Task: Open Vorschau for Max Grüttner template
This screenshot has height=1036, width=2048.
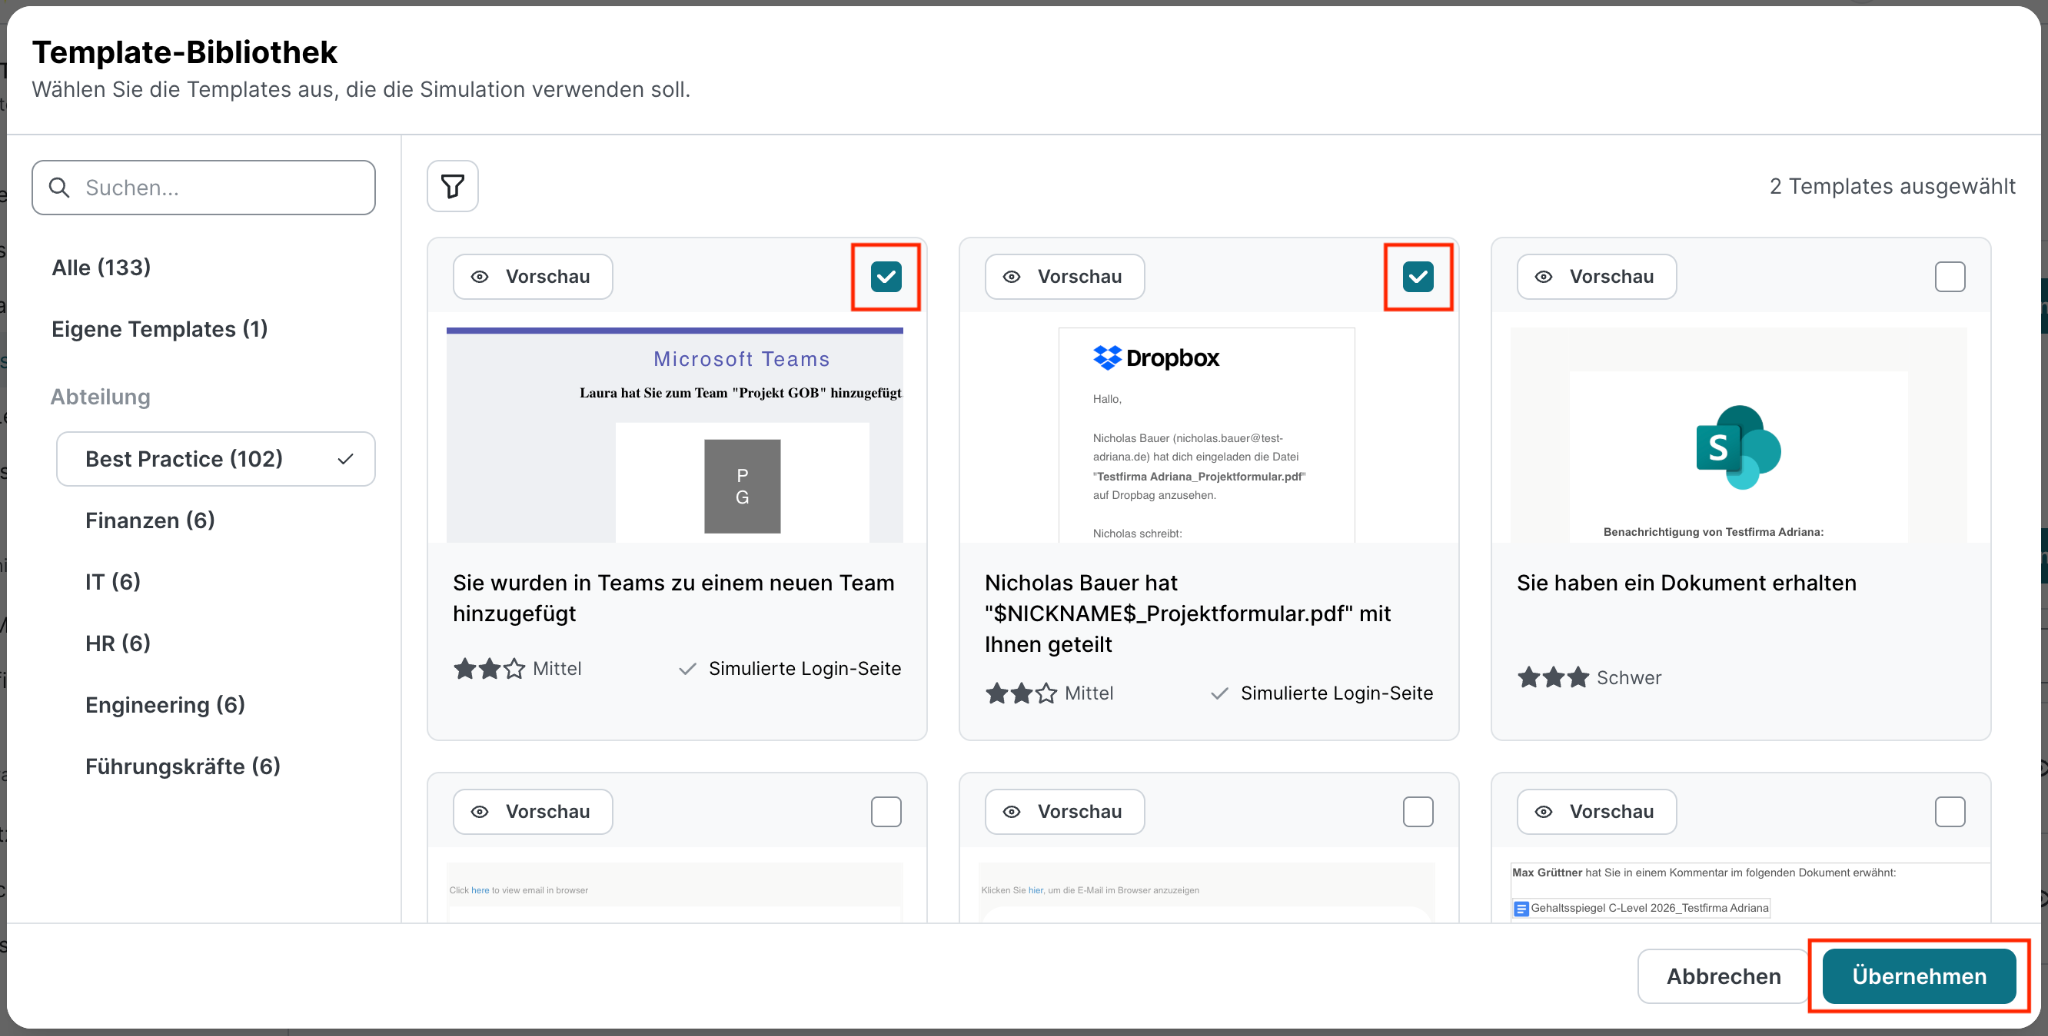Action: 1597,812
